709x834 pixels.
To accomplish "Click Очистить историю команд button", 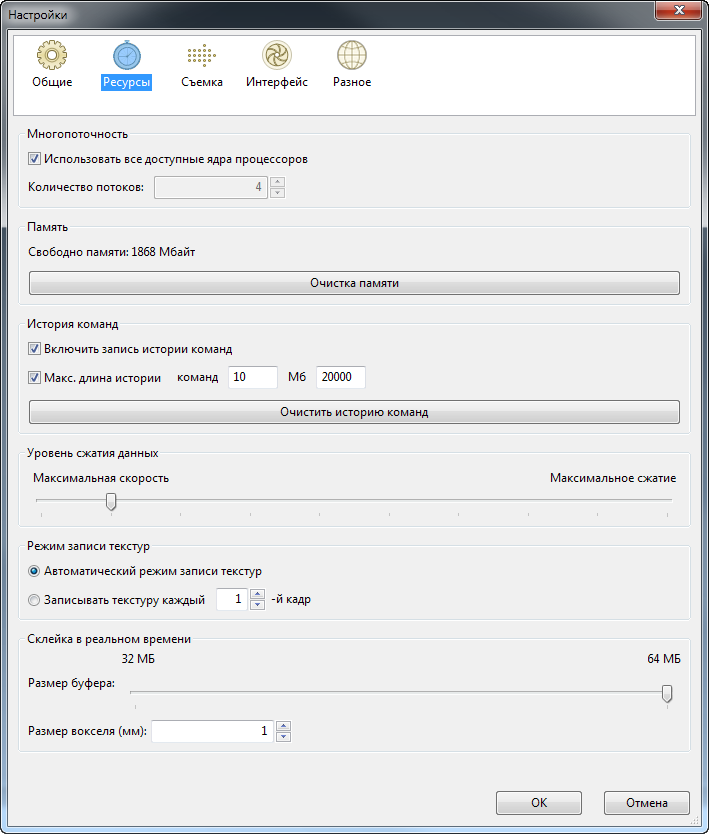I will point(354,412).
